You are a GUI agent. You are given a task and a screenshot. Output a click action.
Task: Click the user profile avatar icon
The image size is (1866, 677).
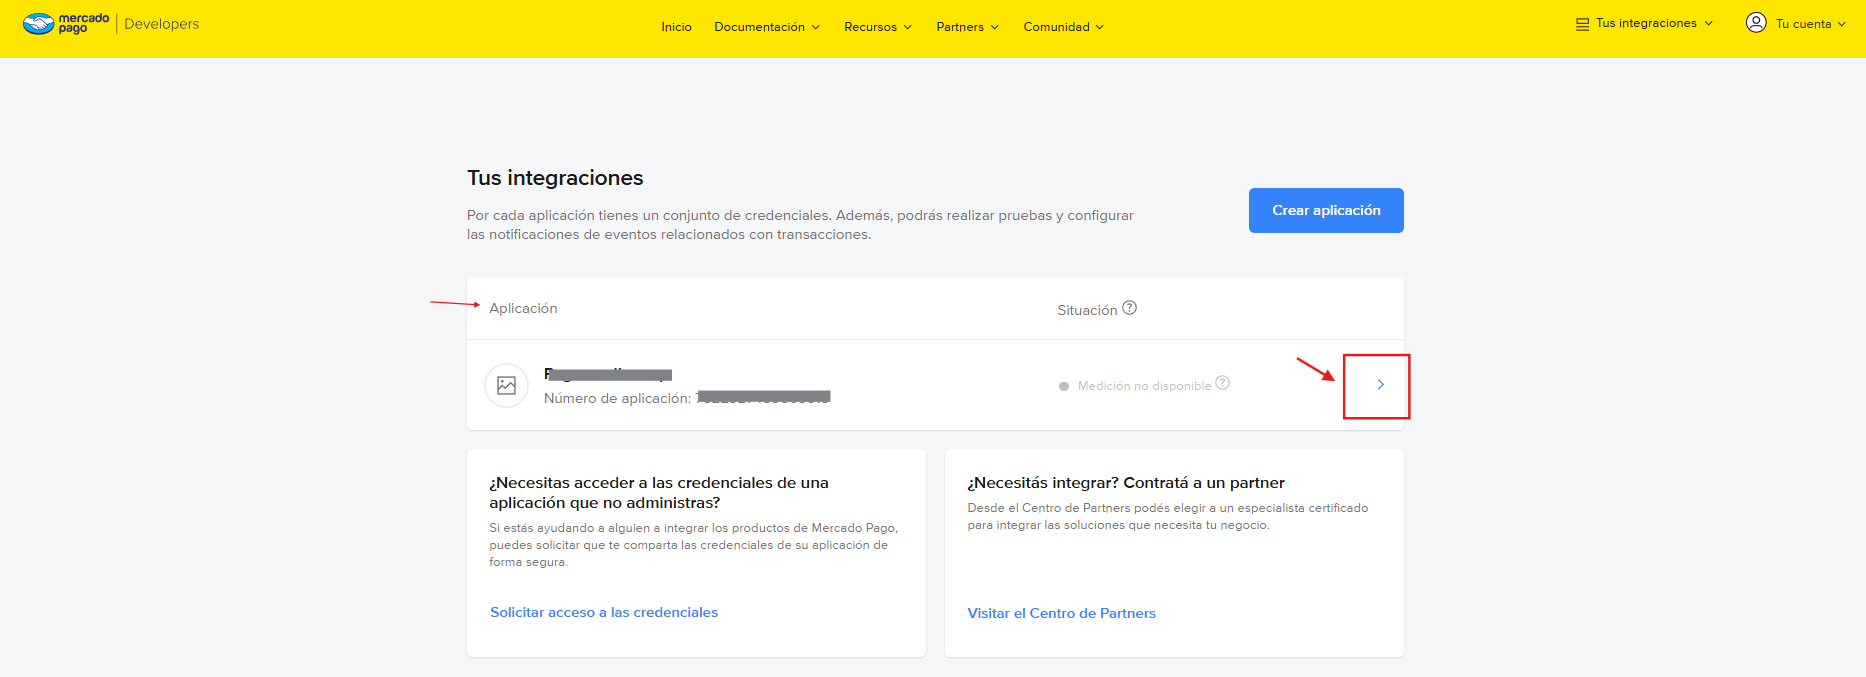(x=1756, y=23)
